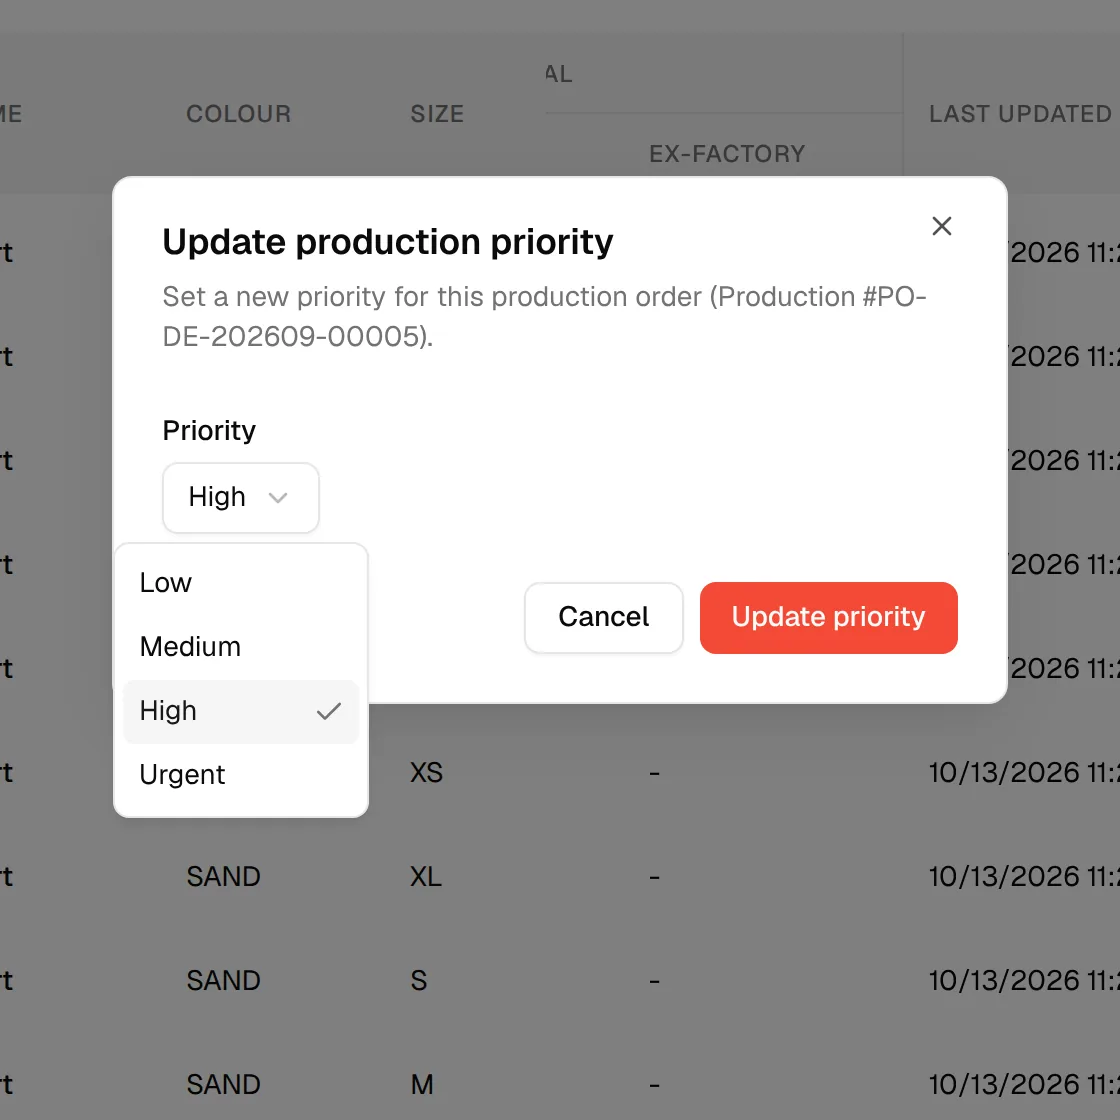Click the EX-FACTORY column header

[727, 154]
